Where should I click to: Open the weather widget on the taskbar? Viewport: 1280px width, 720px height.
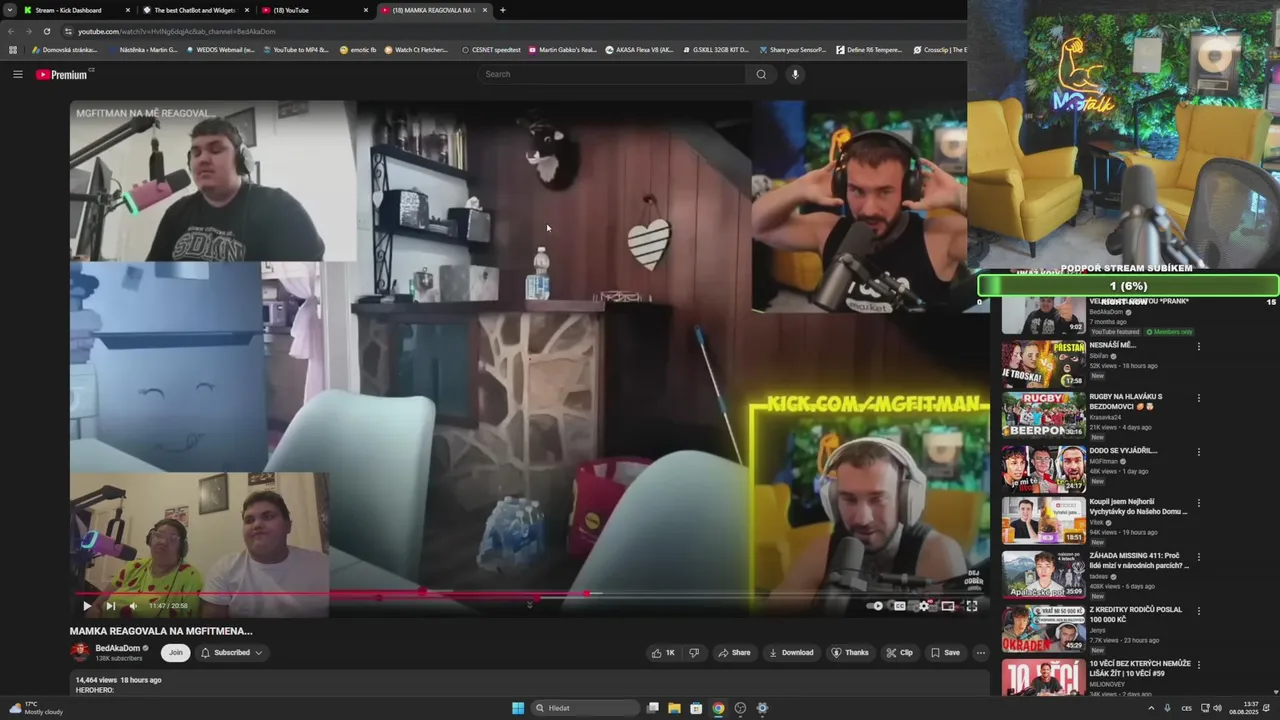(37, 708)
